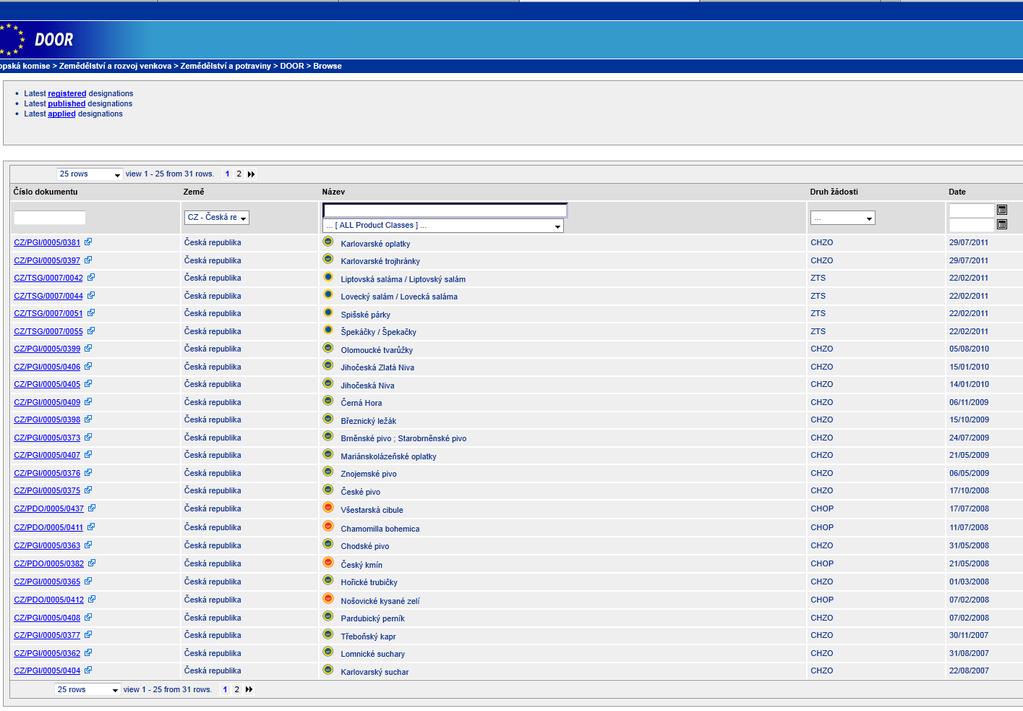Open external-link icon next to CZ/PGI/0005/0399
Image resolution: width=1023 pixels, height=711 pixels.
pyautogui.click(x=88, y=348)
